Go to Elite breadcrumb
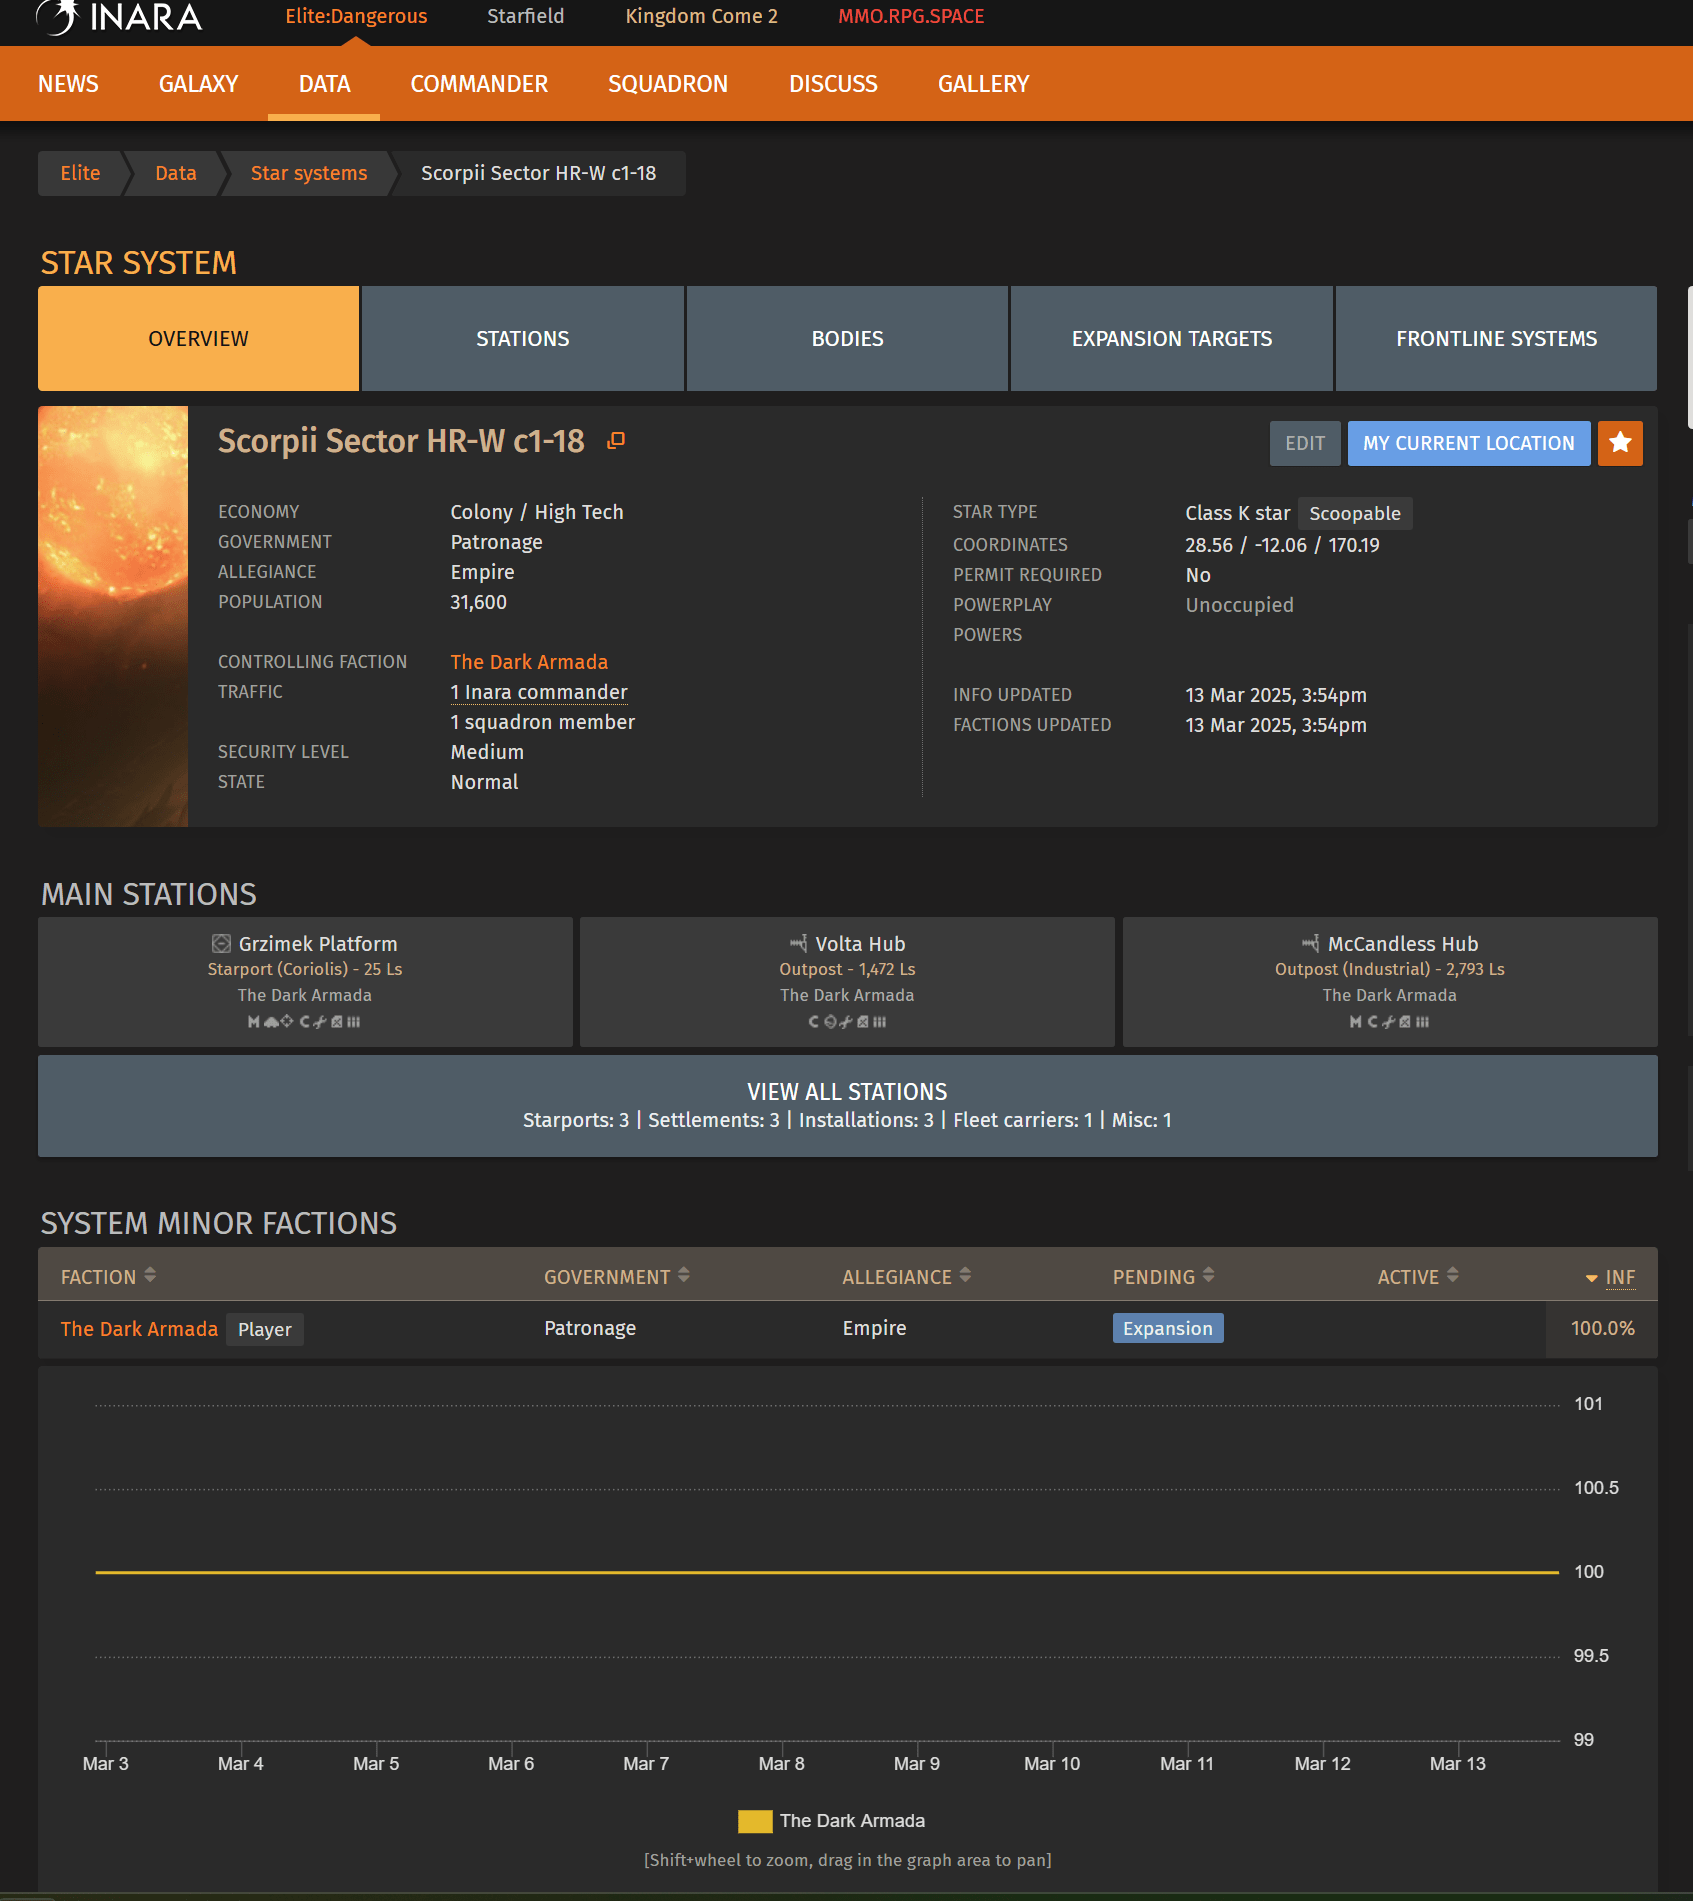This screenshot has height=1901, width=1693. [80, 173]
